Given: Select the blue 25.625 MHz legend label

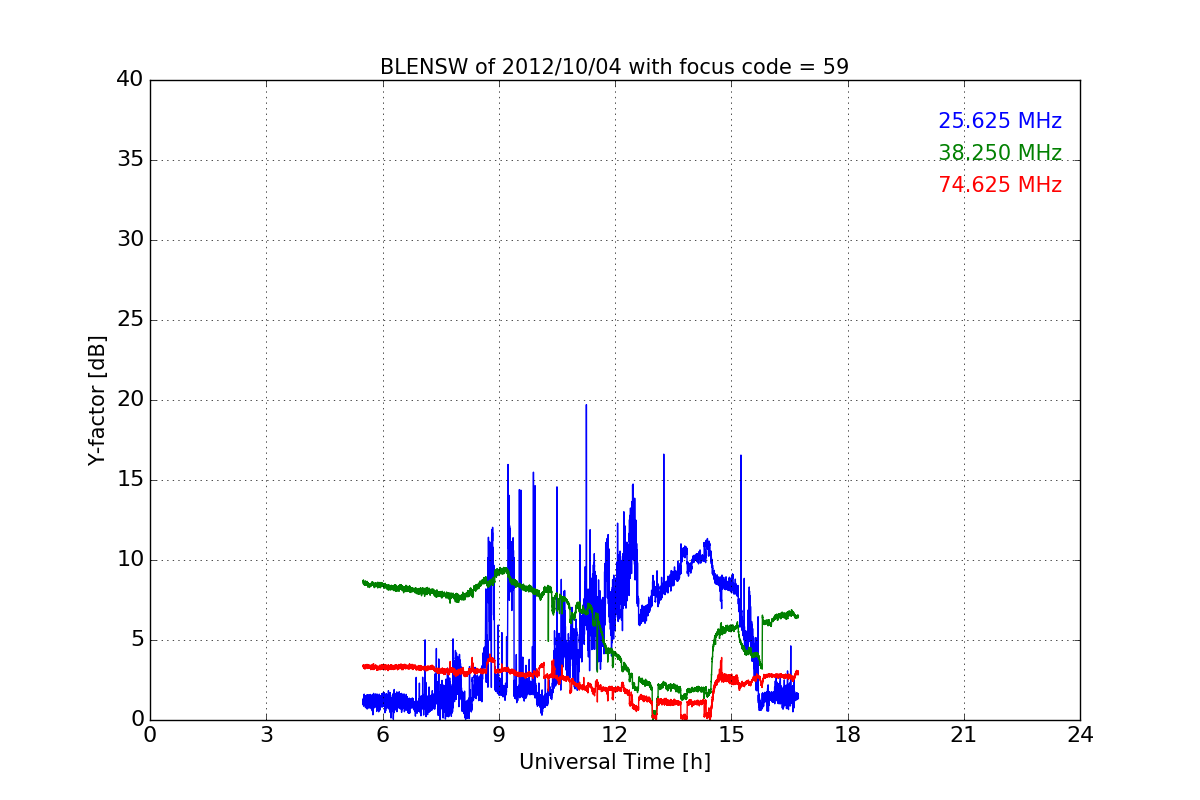Looking at the screenshot, I should [1000, 122].
